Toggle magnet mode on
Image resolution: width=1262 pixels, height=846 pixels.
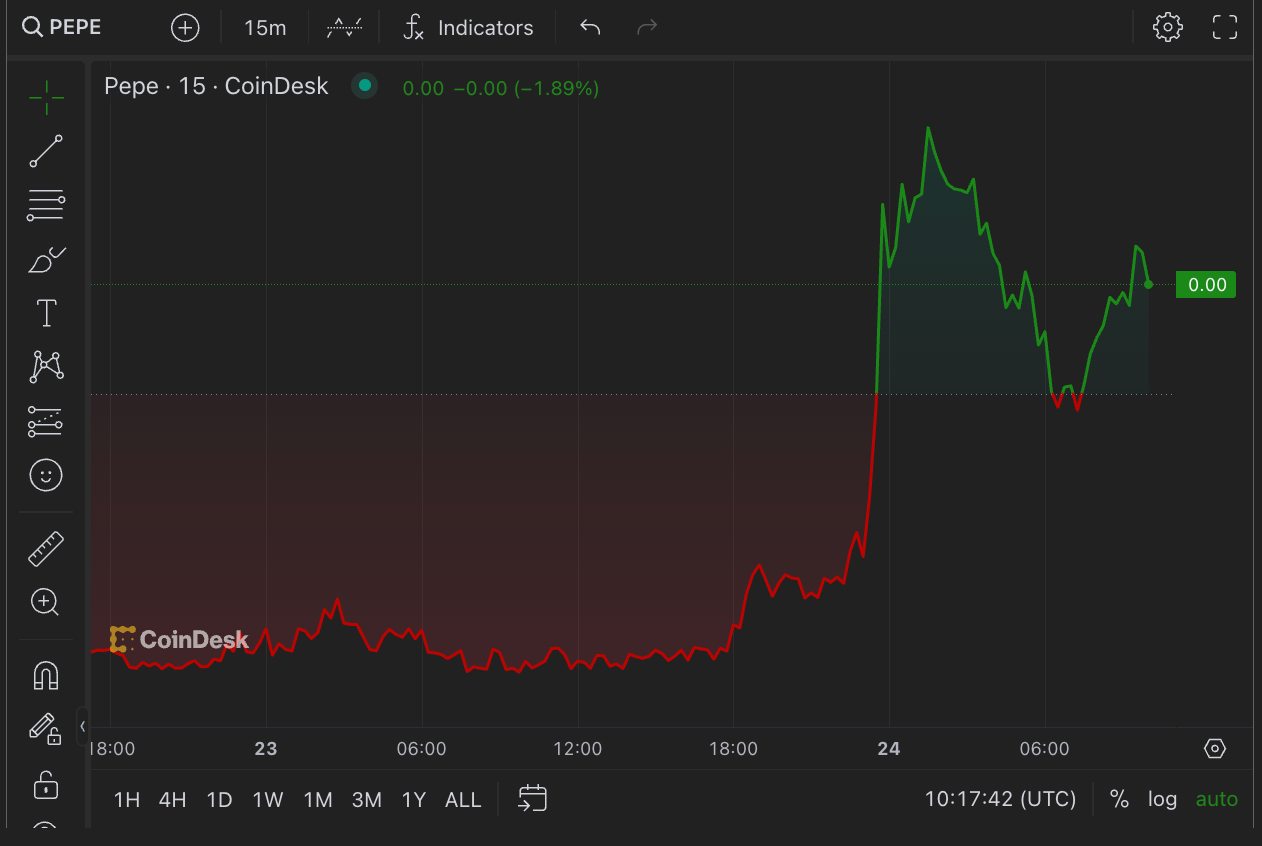tap(45, 675)
